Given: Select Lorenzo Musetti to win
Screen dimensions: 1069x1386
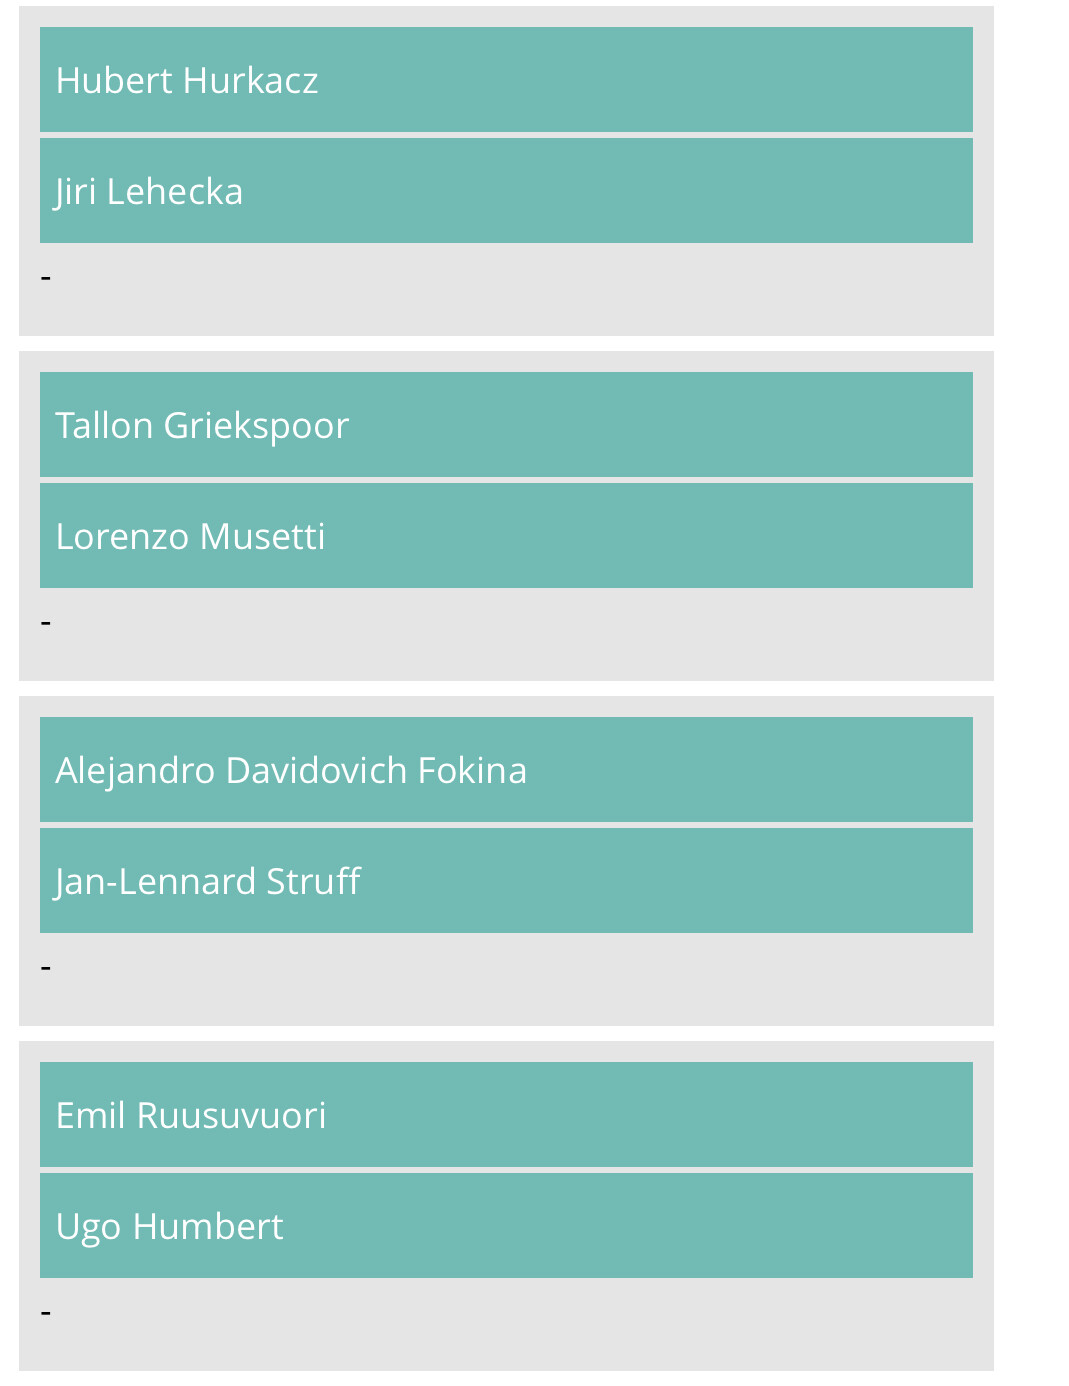Looking at the screenshot, I should pyautogui.click(x=506, y=536).
